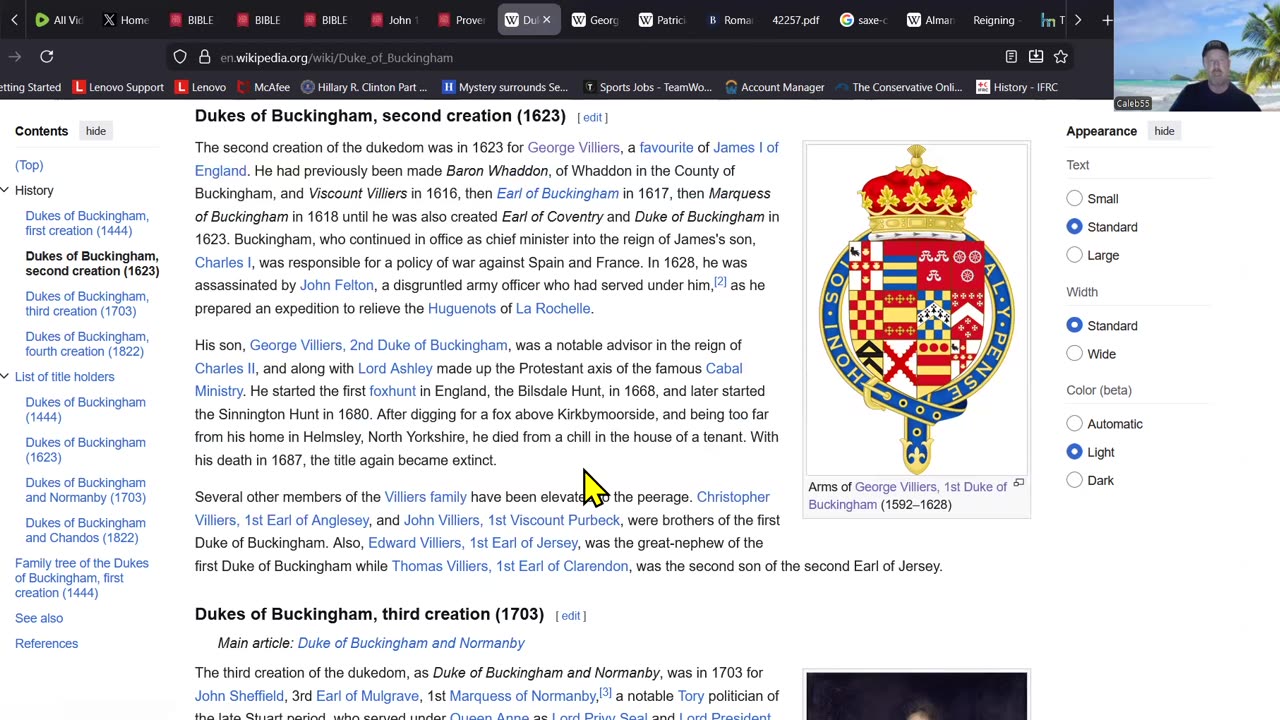
Task: Switch to the Prover tab
Action: [461, 20]
